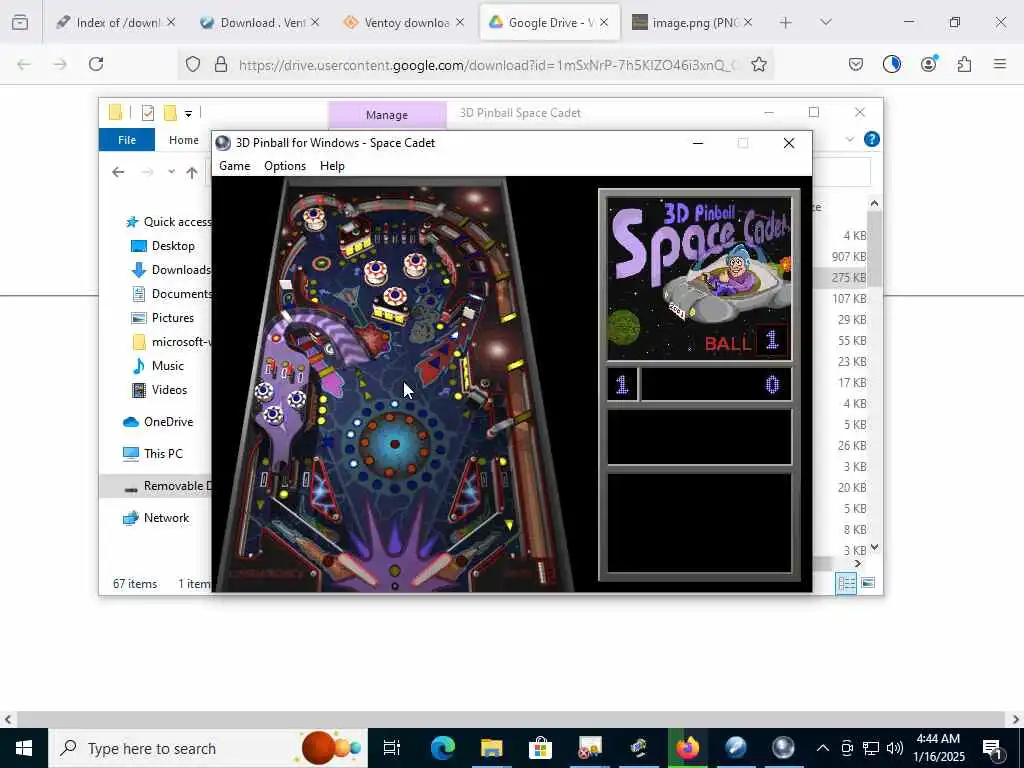Click the Firefox address bar URL

[488, 65]
